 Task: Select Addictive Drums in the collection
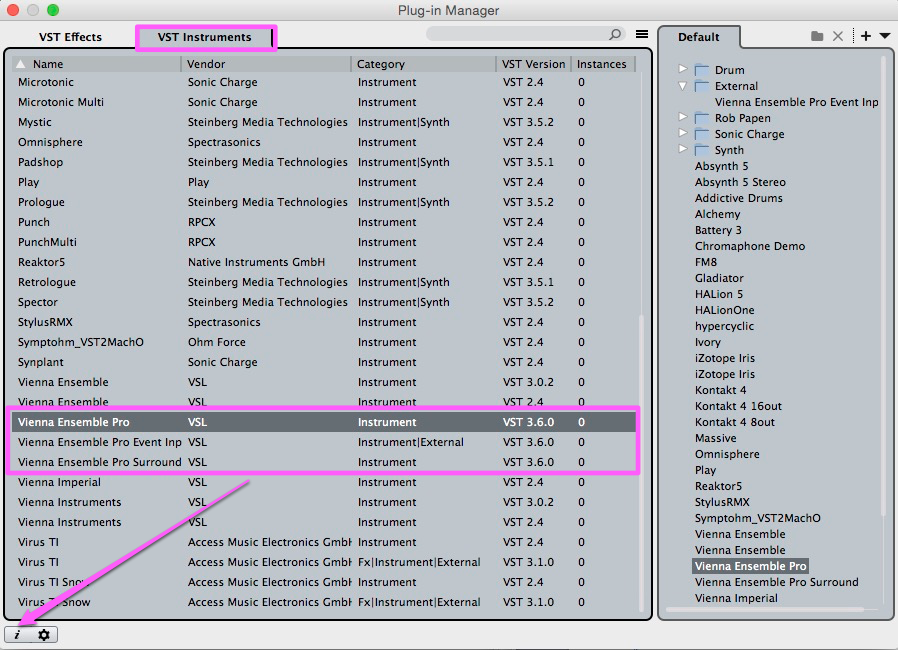(x=738, y=198)
